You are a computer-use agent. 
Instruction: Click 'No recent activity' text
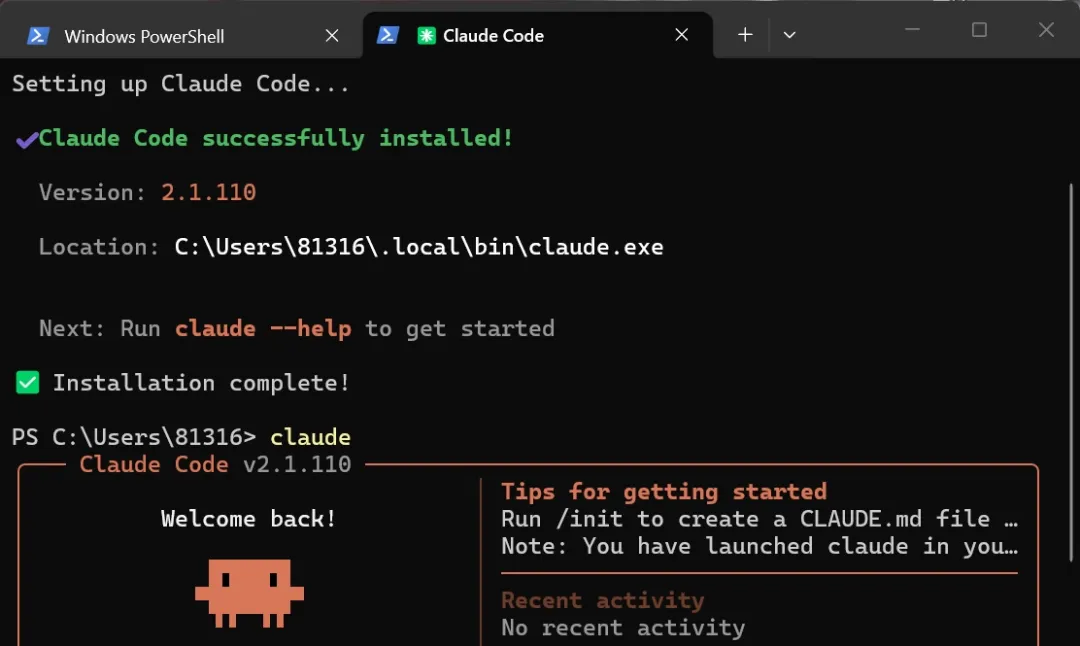coord(623,627)
